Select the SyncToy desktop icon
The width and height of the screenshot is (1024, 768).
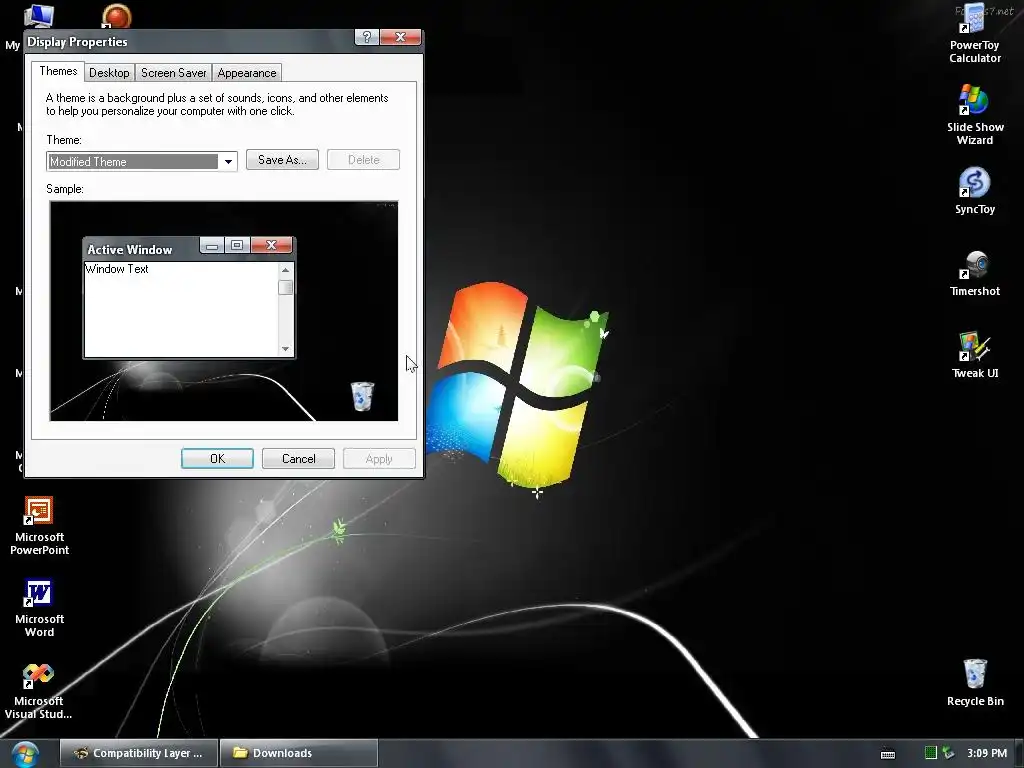(x=974, y=190)
